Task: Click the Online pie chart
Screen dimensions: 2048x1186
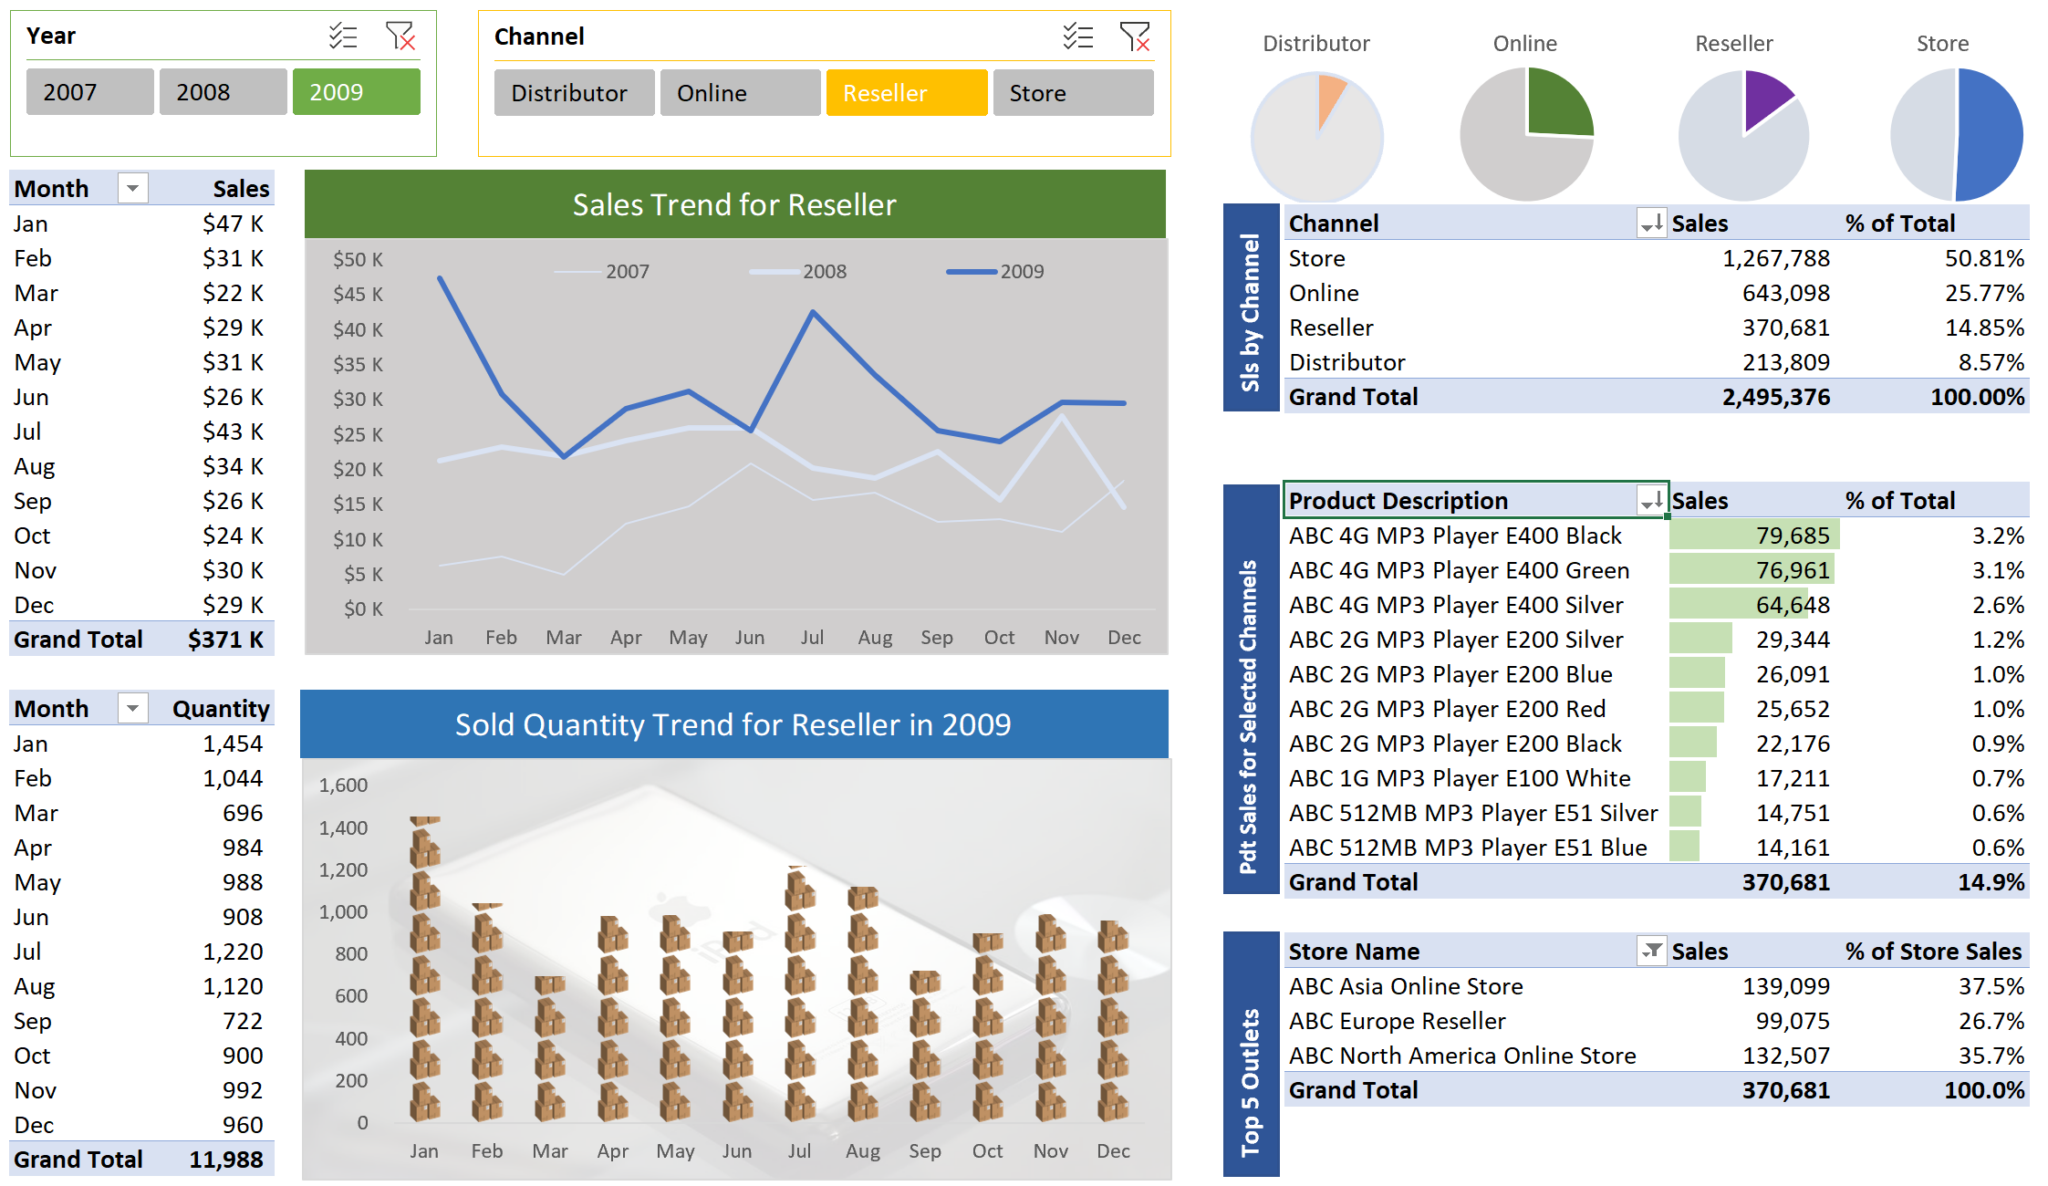Action: [1525, 133]
